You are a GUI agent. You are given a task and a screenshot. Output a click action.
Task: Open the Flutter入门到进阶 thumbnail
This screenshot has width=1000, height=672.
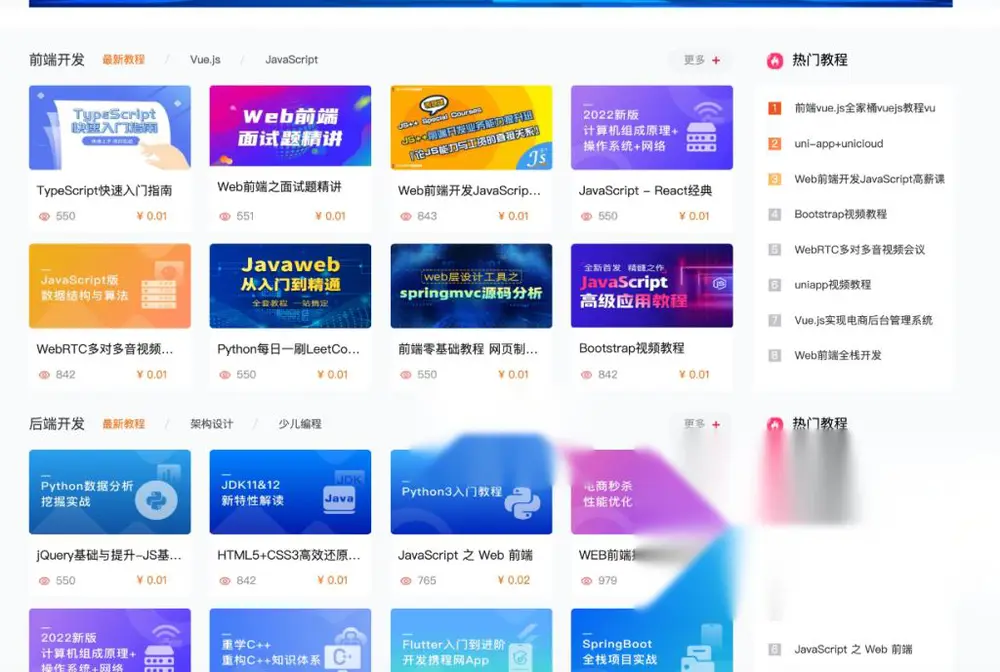[471, 640]
